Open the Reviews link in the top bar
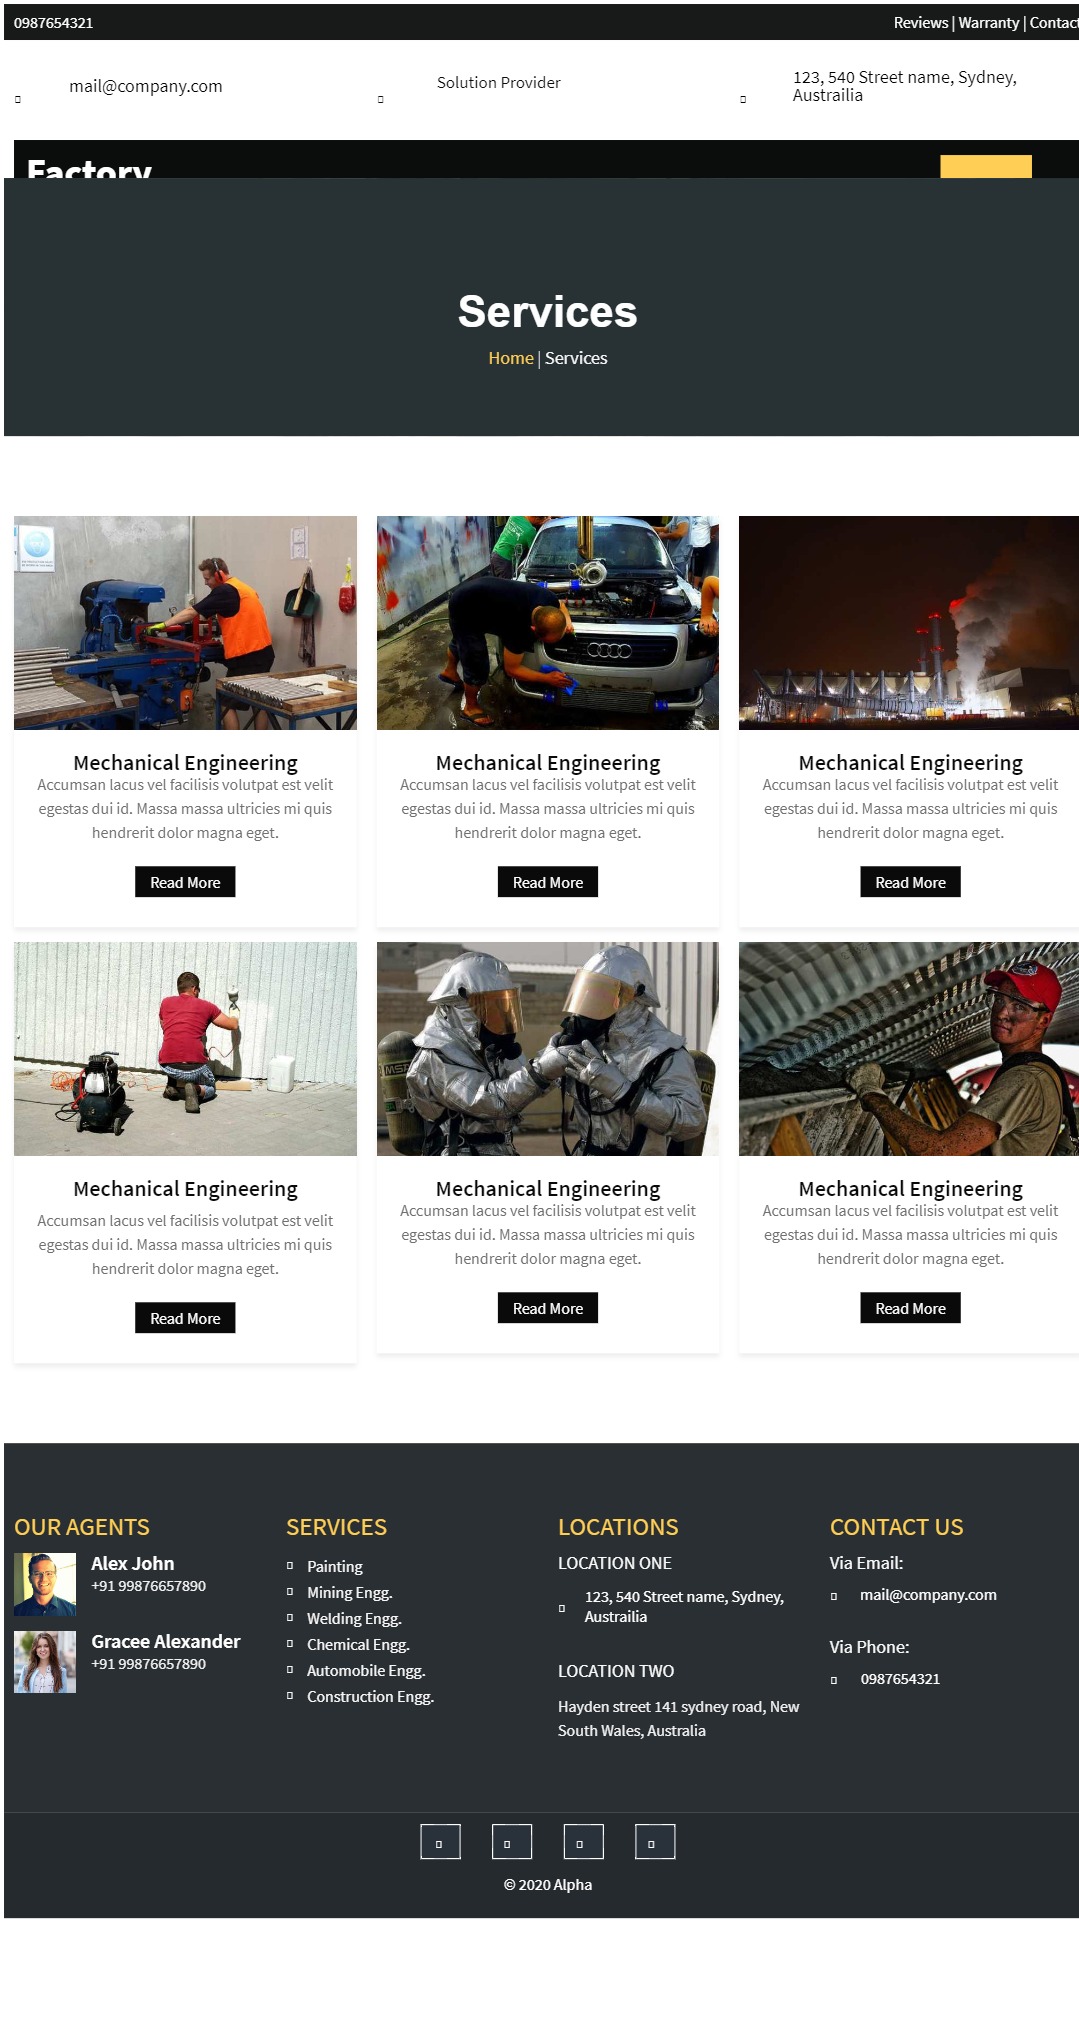The image size is (1079, 2037). [x=921, y=23]
